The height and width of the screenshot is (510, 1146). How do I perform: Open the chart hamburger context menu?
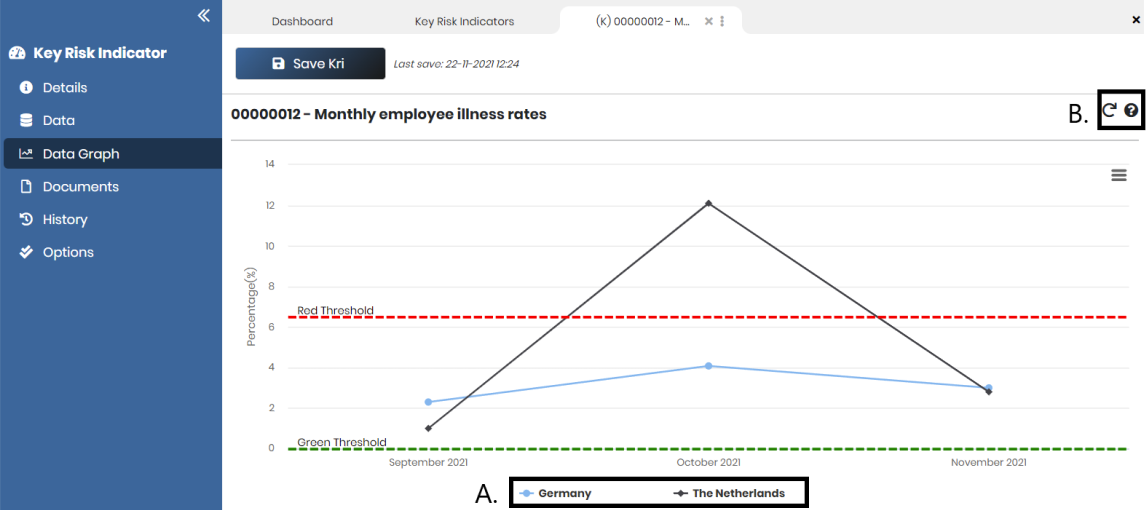coord(1119,175)
